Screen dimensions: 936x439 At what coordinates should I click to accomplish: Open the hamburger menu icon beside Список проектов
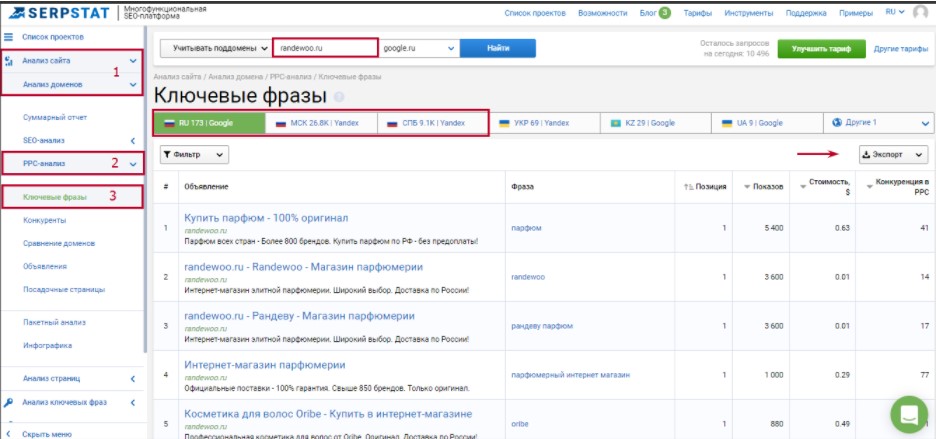(x=9, y=37)
